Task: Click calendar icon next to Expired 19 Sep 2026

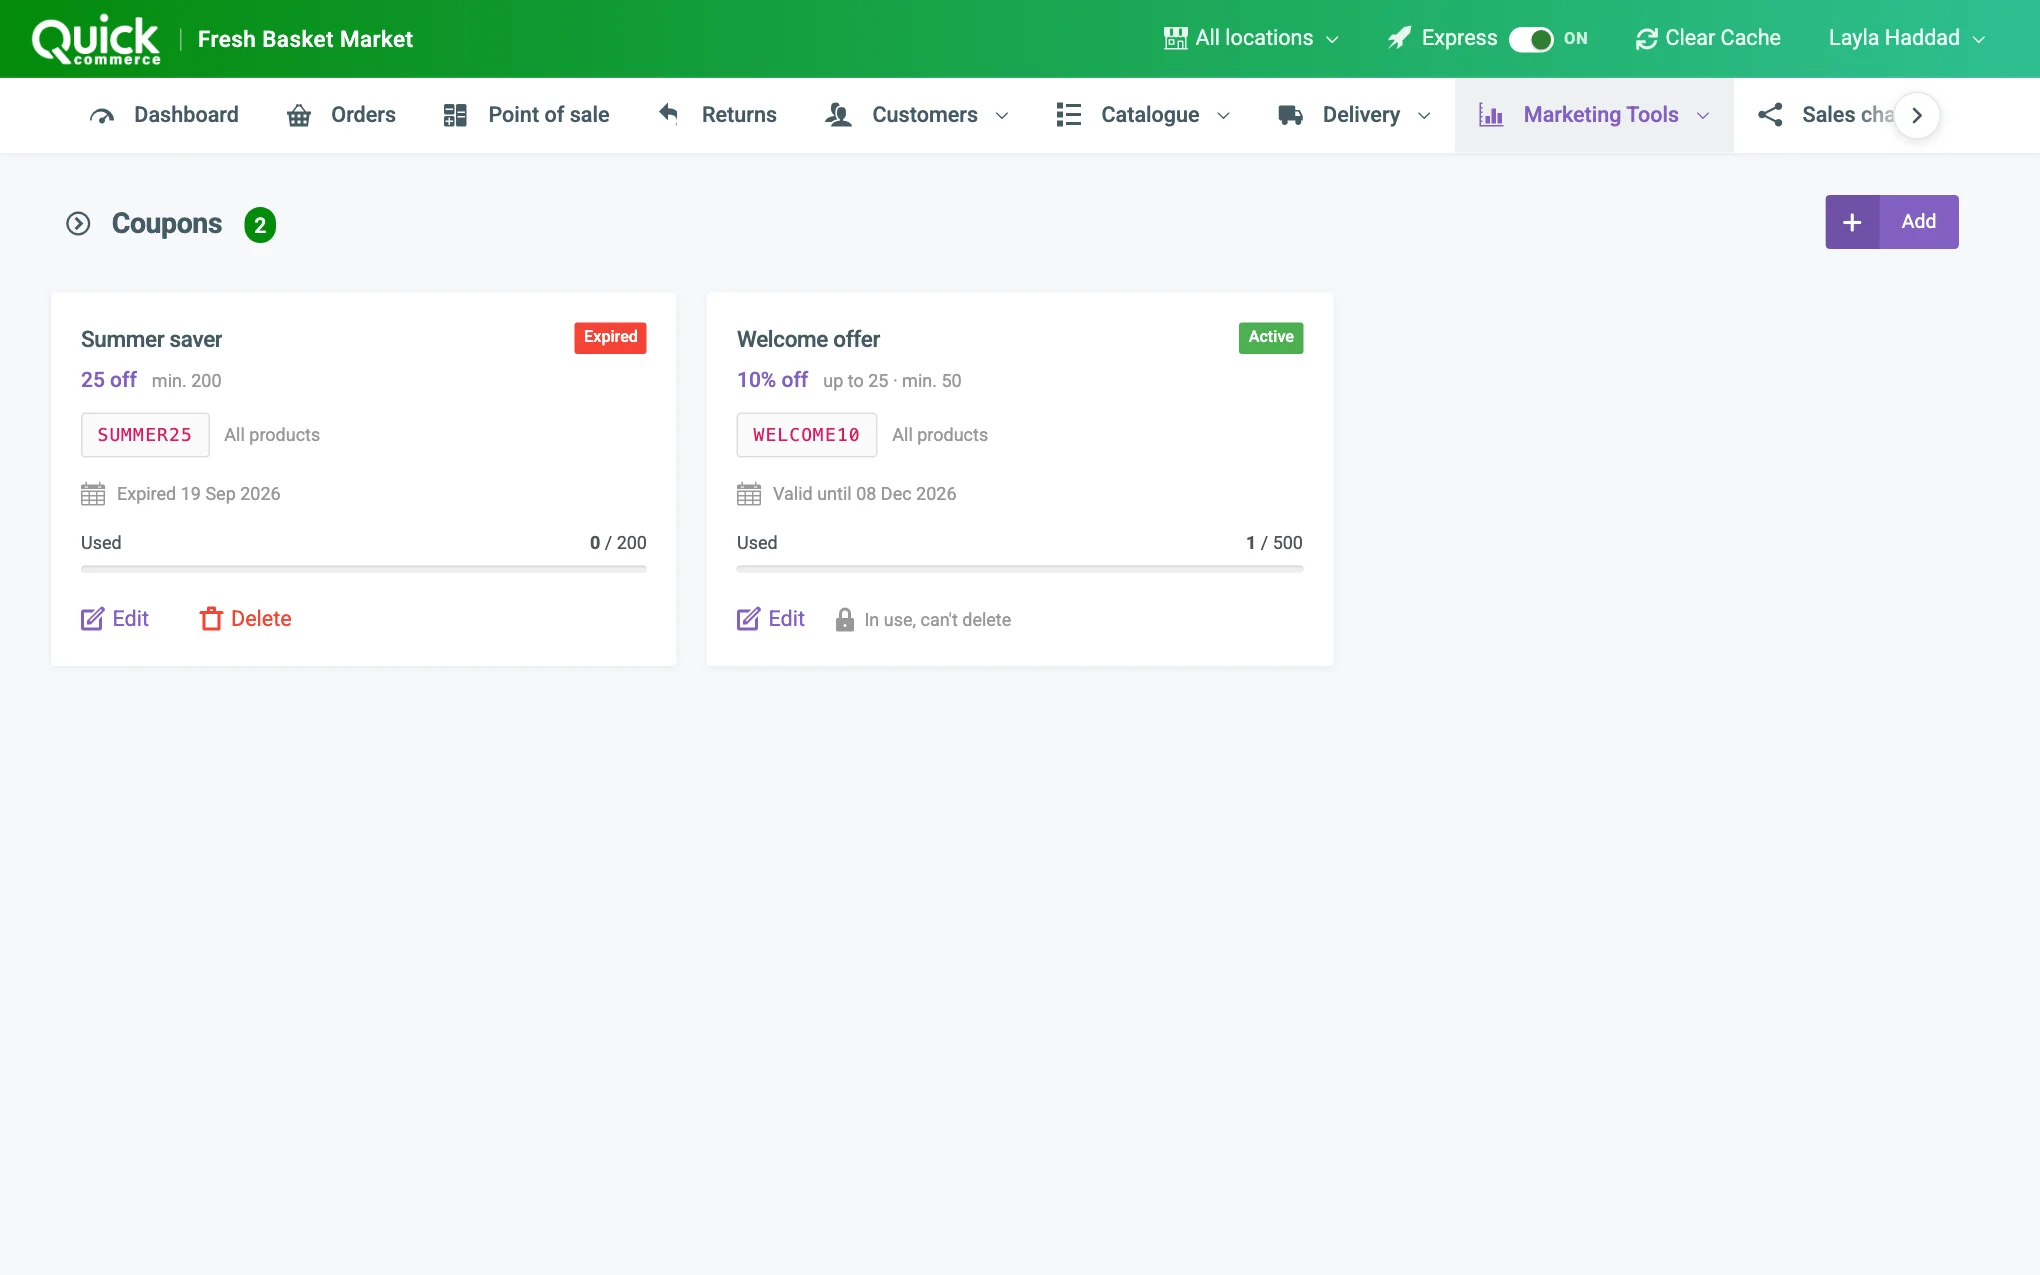Action: [x=93, y=494]
